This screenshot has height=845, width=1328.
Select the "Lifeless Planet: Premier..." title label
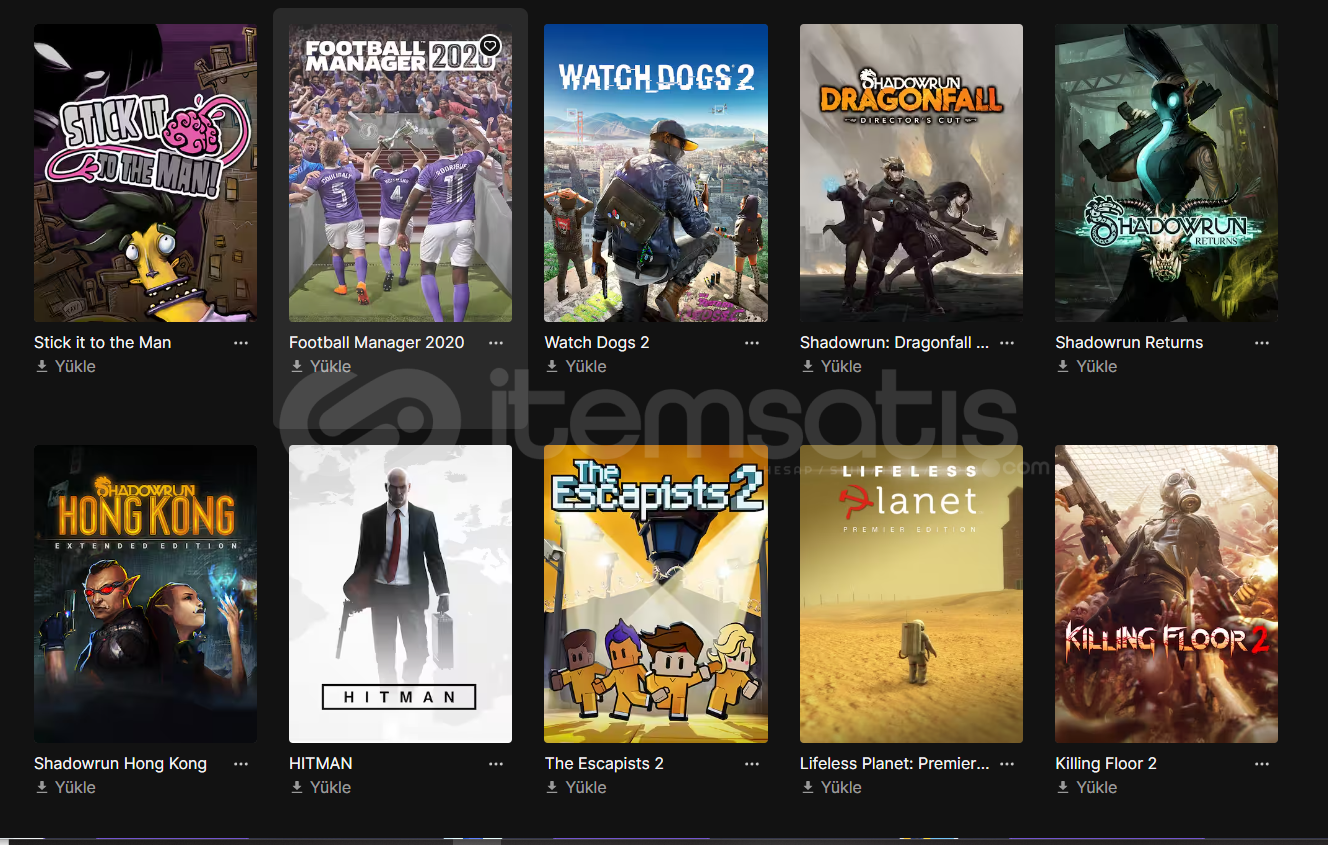tap(894, 763)
